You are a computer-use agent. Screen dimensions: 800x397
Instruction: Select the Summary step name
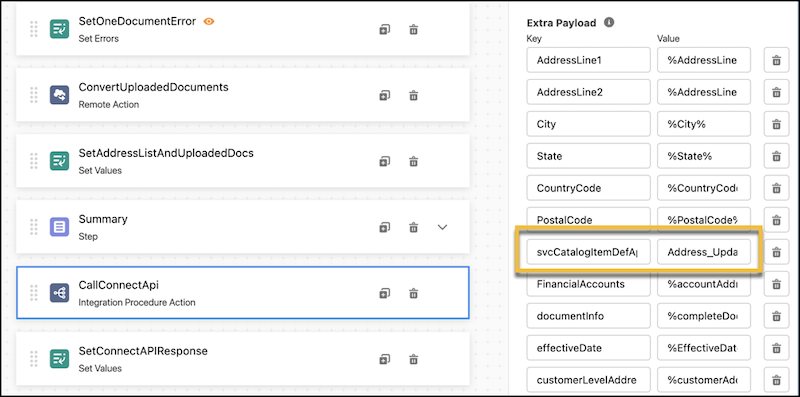pos(103,219)
